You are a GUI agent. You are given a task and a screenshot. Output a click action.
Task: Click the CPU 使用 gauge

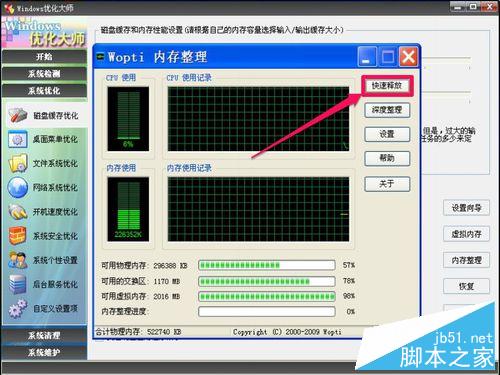click(128, 119)
